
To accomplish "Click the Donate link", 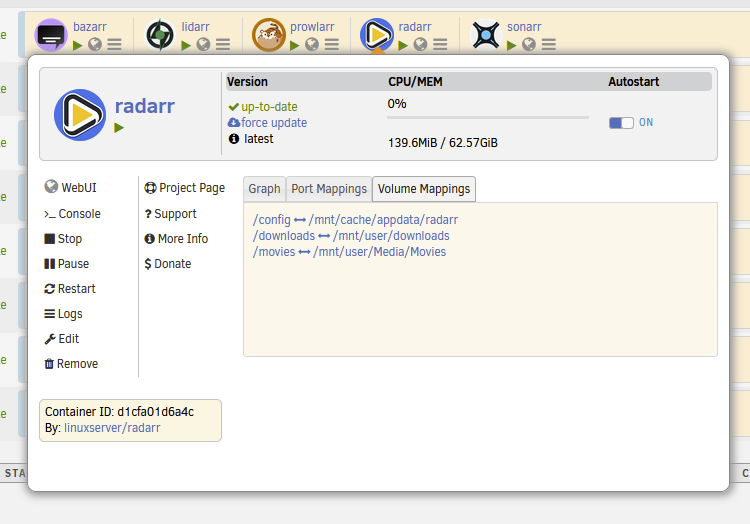I will (x=168, y=263).
